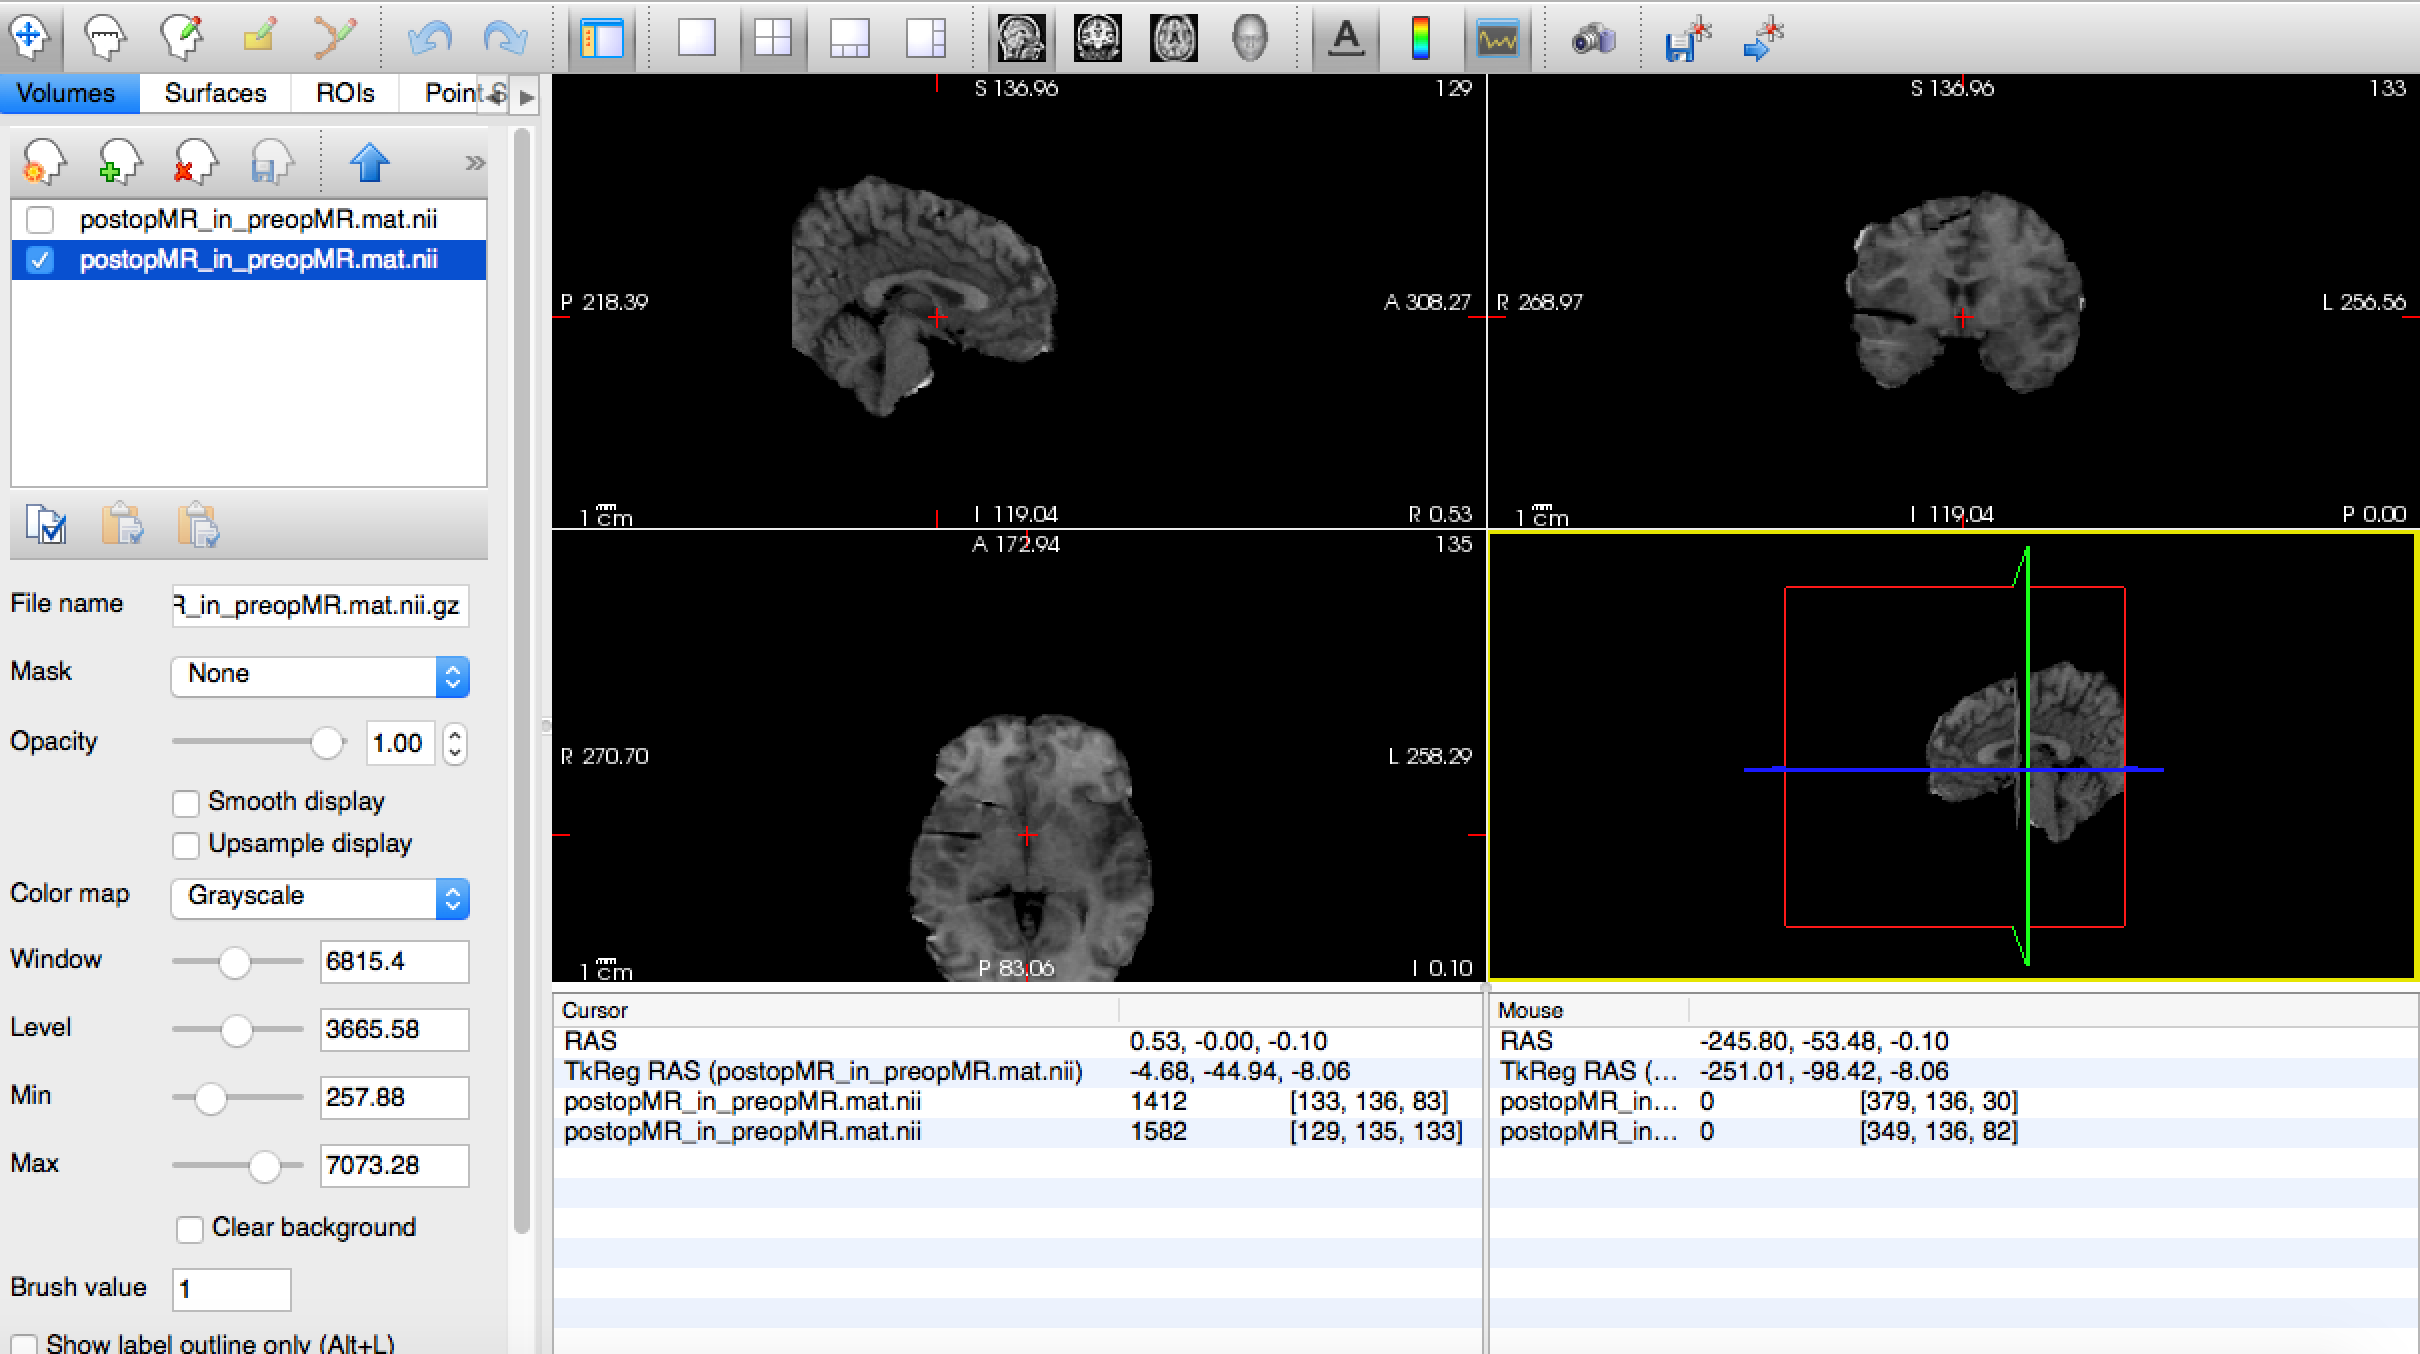Enable Upsample display checkbox
Viewport: 2420px width, 1354px height.
[186, 845]
